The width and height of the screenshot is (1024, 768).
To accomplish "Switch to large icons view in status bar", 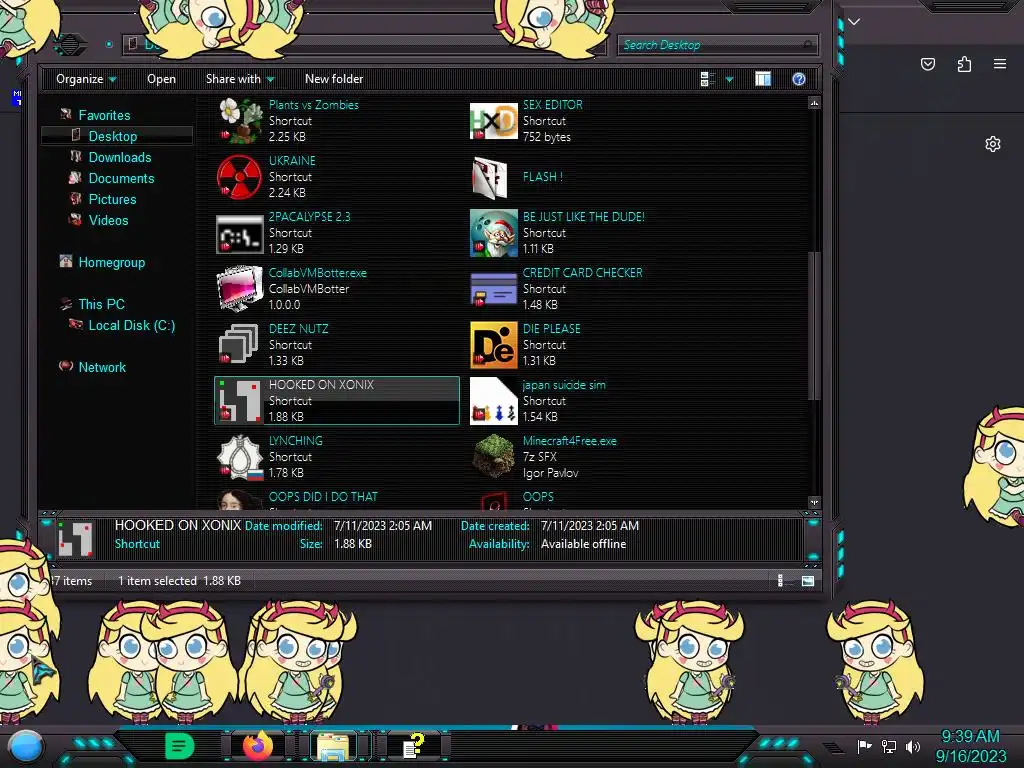I will pyautogui.click(x=808, y=581).
